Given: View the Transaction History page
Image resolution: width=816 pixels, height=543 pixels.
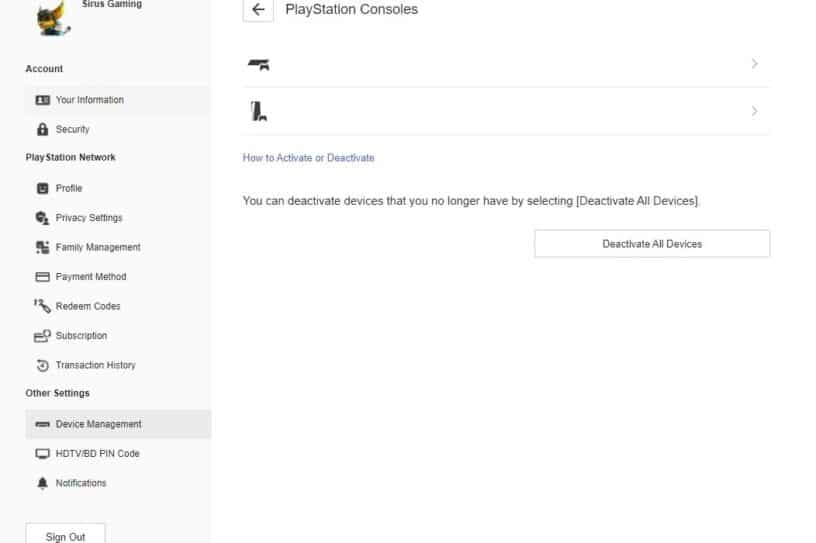Looking at the screenshot, I should pos(118,365).
